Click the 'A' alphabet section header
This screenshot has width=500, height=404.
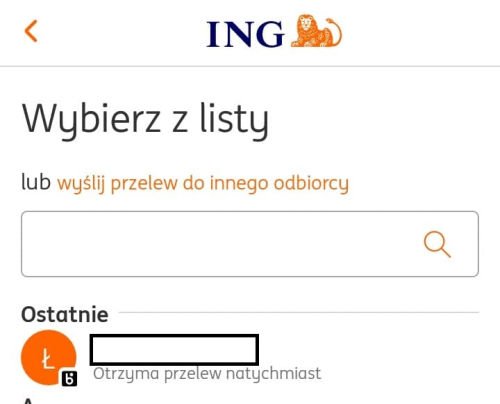click(28, 401)
